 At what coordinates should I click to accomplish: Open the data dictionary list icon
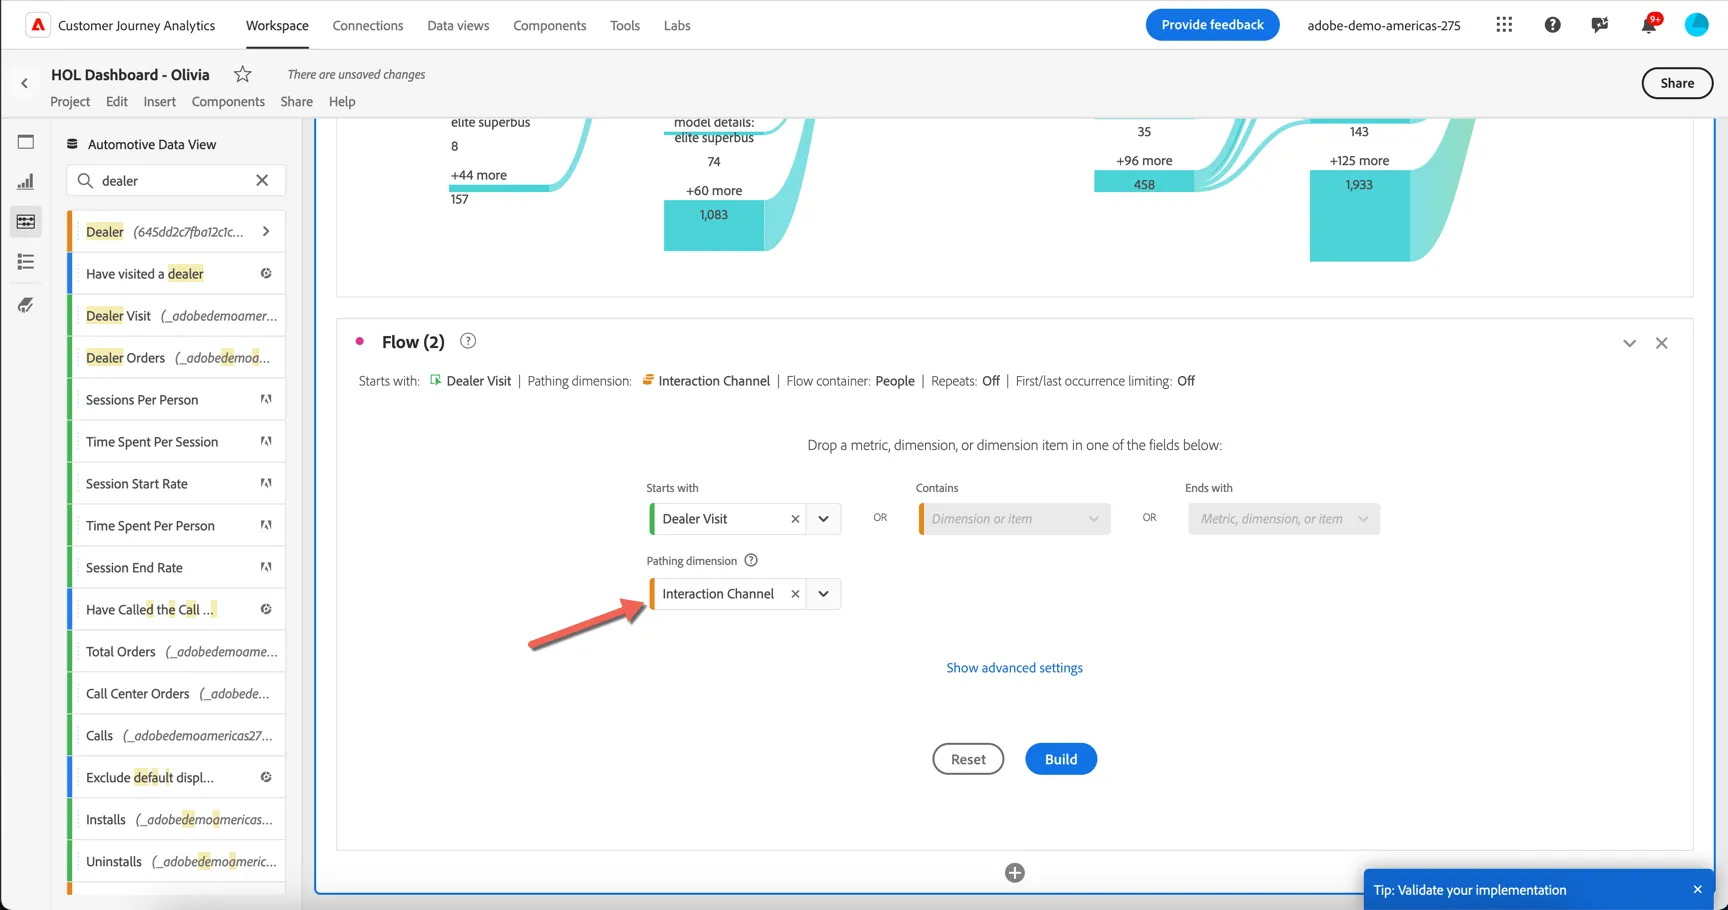[26, 262]
